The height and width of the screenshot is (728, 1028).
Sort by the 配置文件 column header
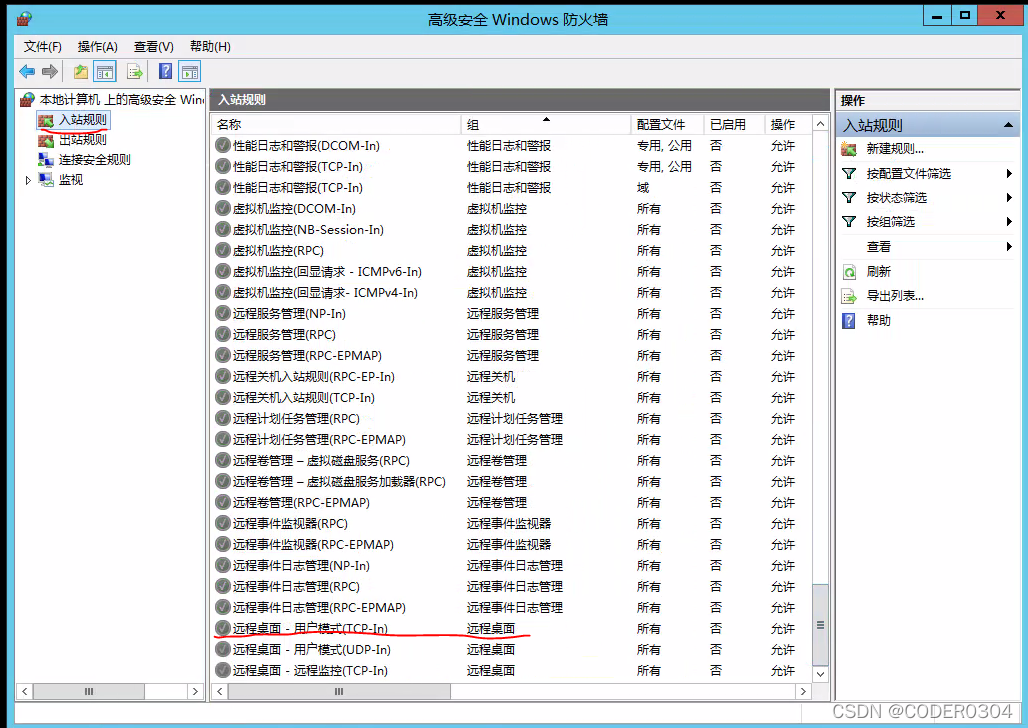667,124
